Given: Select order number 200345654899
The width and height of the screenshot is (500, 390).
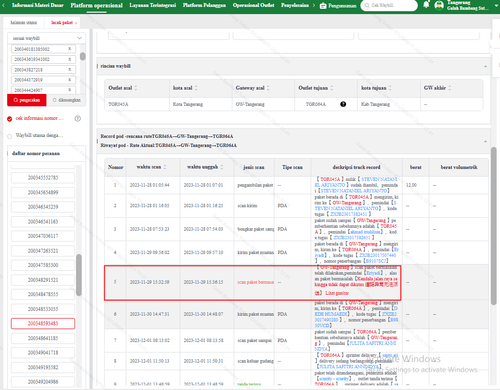Looking at the screenshot, I should (43, 192).
